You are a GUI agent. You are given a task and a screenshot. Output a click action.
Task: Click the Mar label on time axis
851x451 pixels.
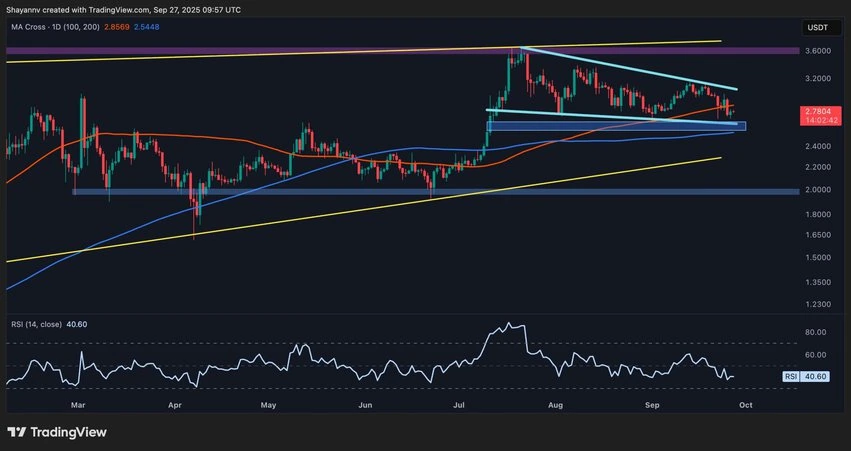pos(78,406)
